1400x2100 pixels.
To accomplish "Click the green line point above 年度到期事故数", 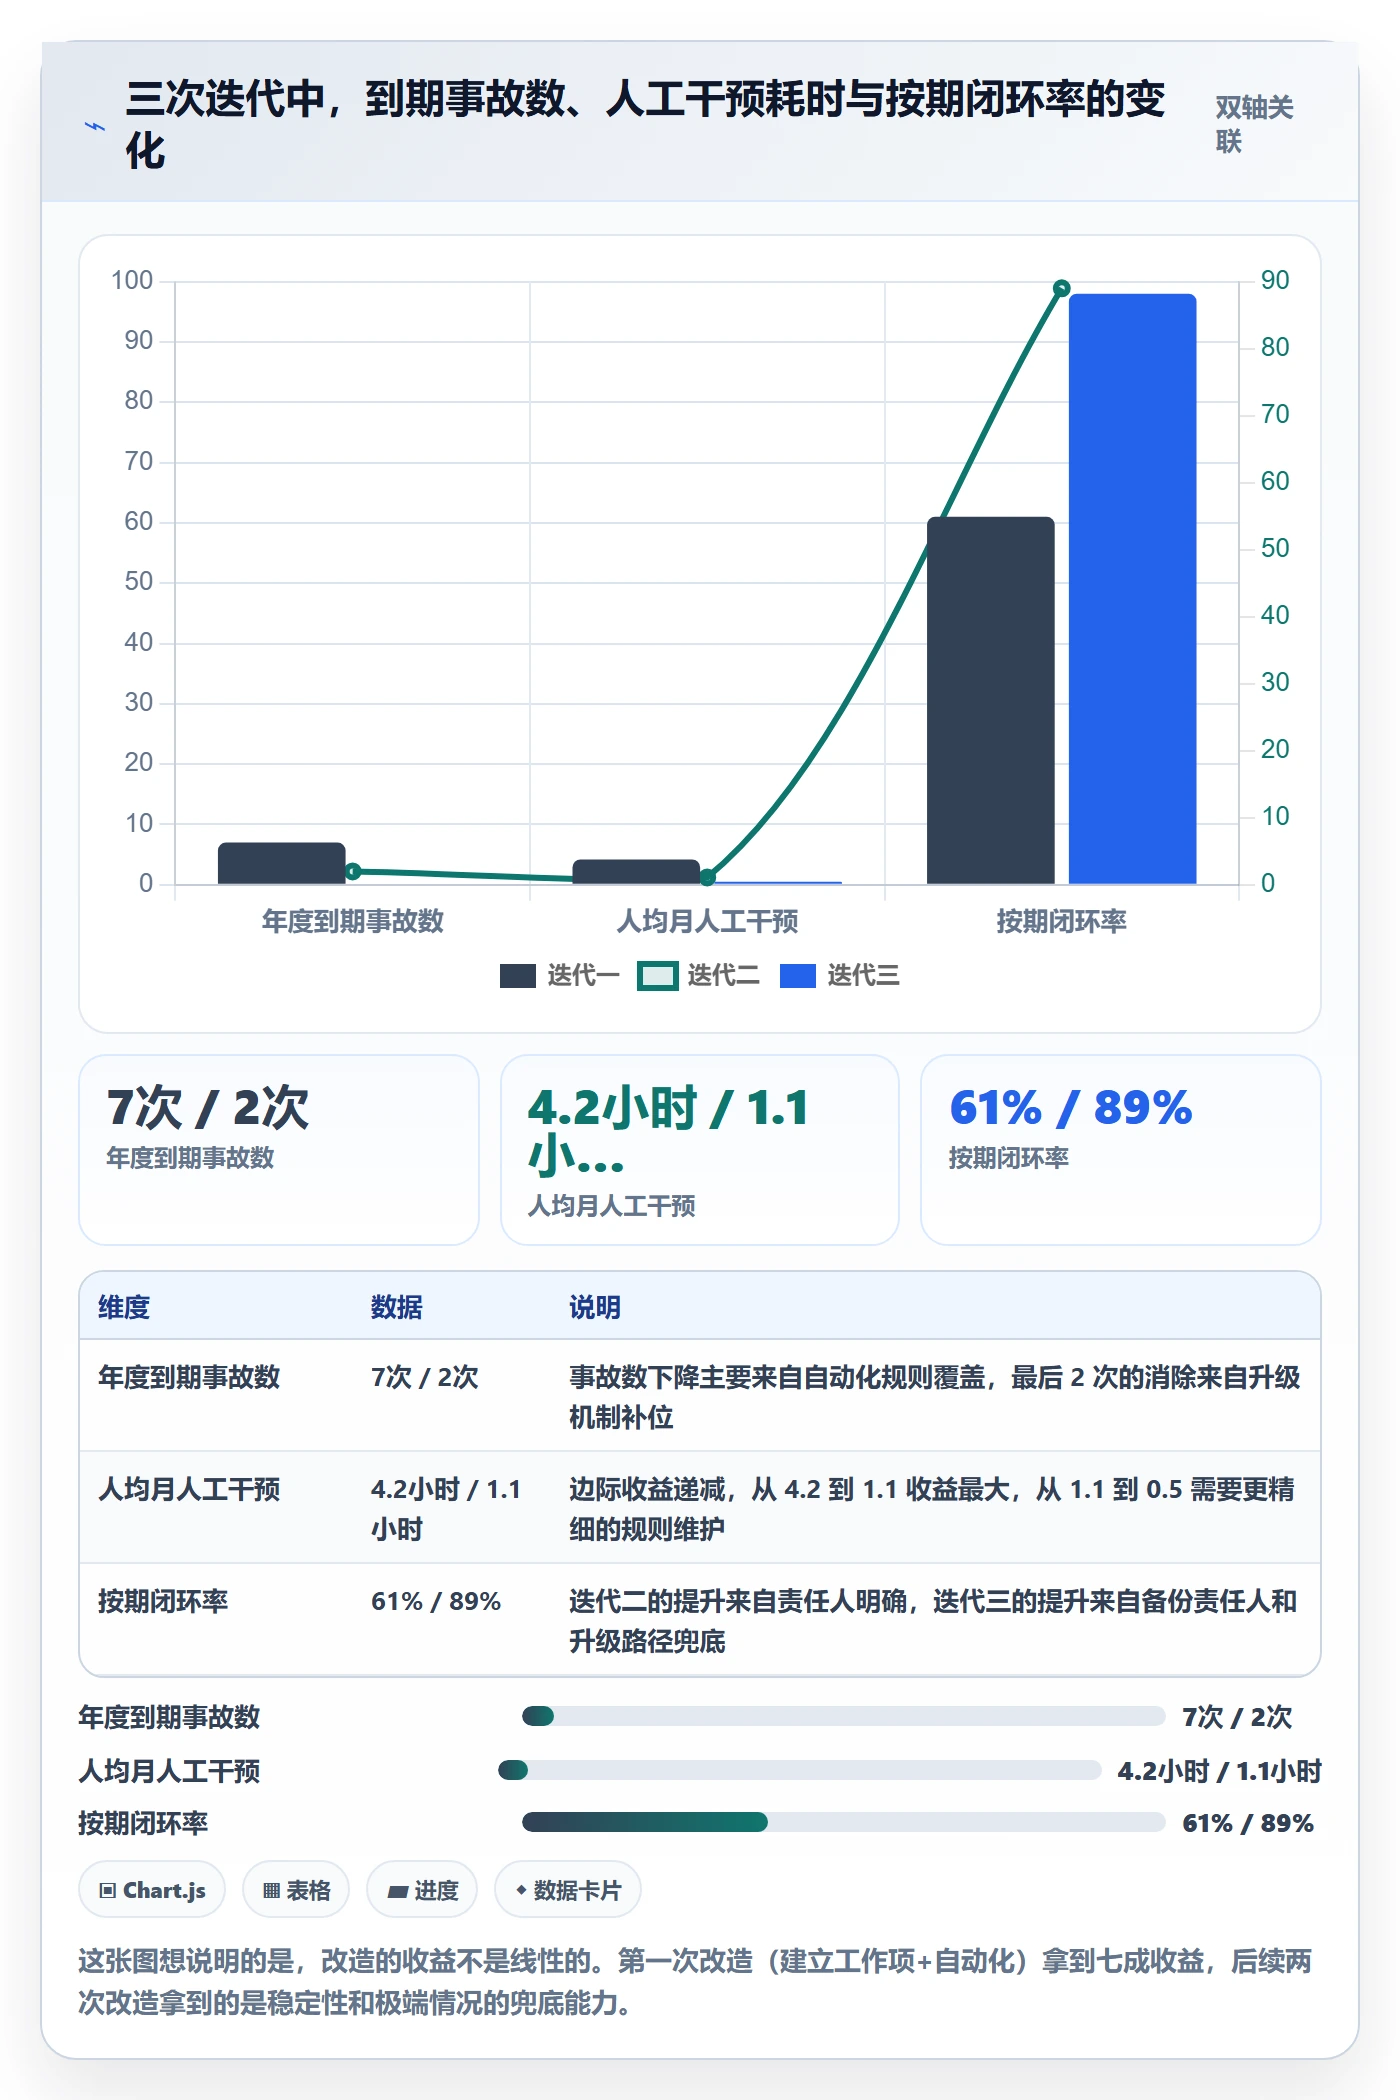I will click(x=353, y=871).
